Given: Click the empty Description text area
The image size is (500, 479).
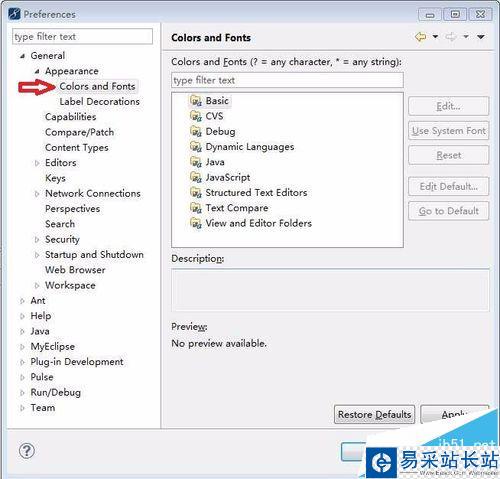Looking at the screenshot, I should pyautogui.click(x=330, y=290).
